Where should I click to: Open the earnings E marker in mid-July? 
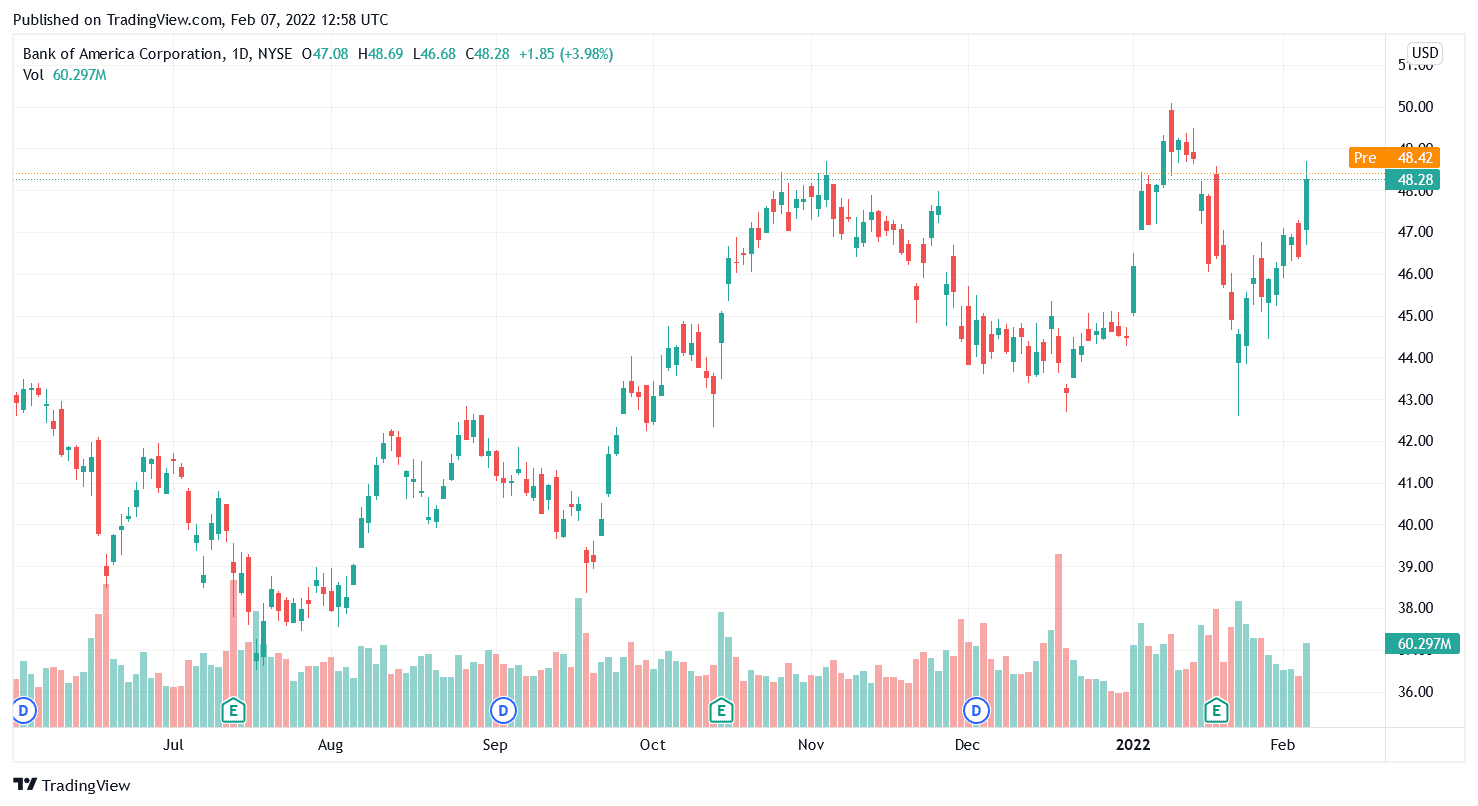(x=233, y=711)
